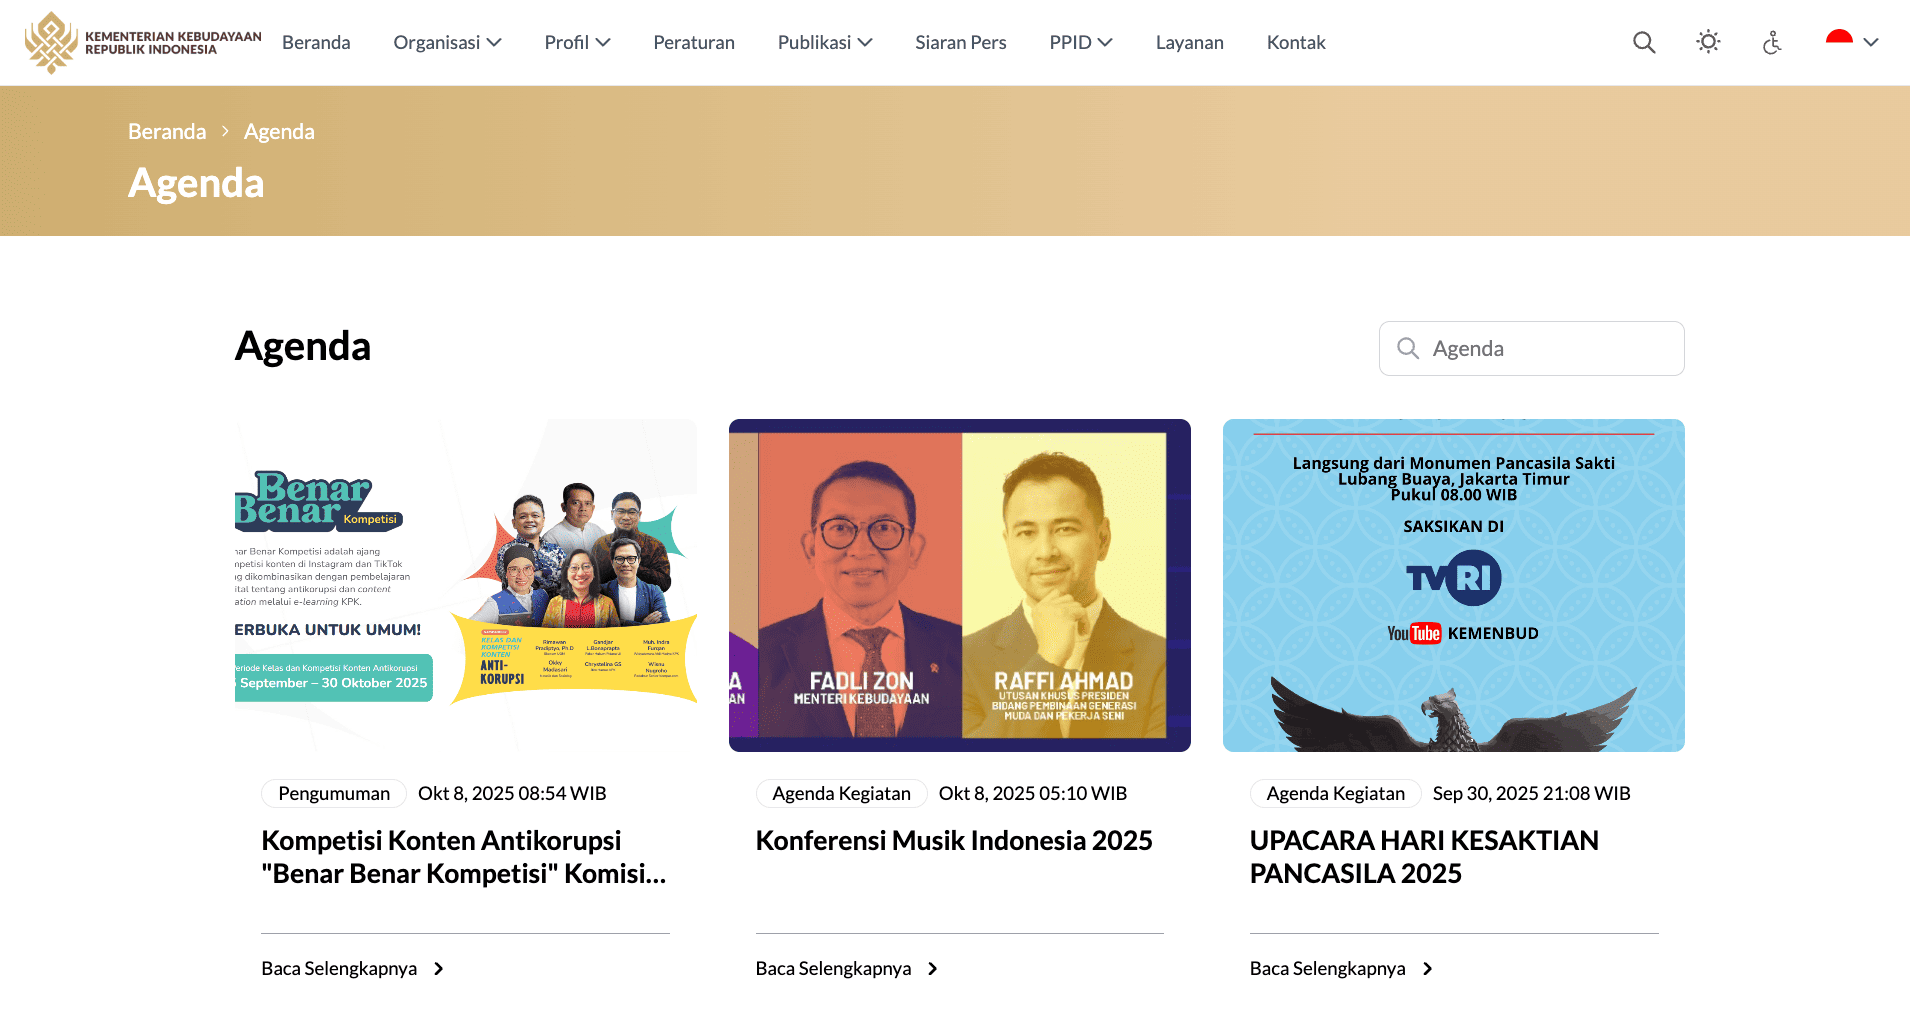Expand the Organisasi menu
This screenshot has width=1910, height=1012.
click(447, 42)
